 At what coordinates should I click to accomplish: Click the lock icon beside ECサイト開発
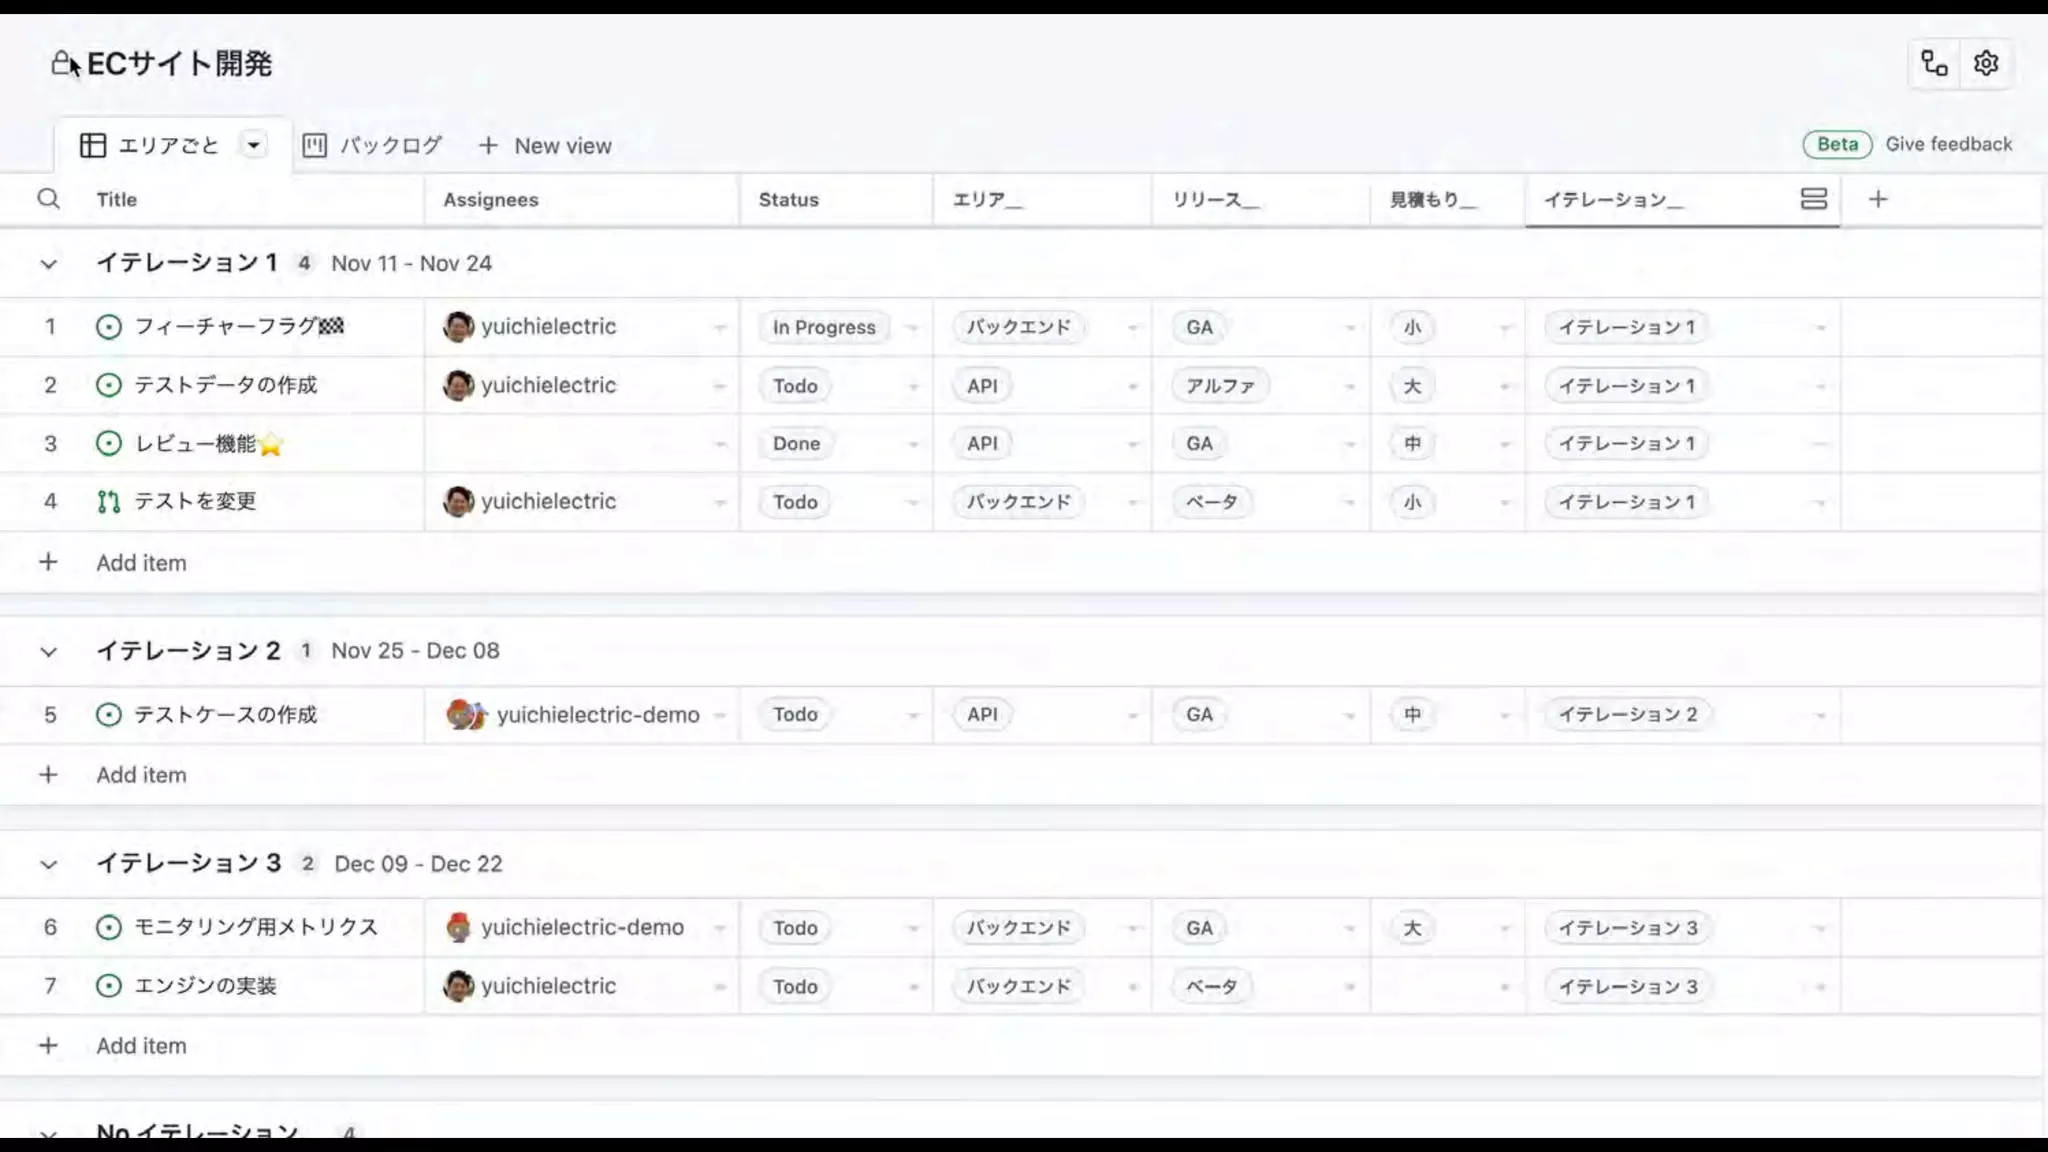coord(62,64)
